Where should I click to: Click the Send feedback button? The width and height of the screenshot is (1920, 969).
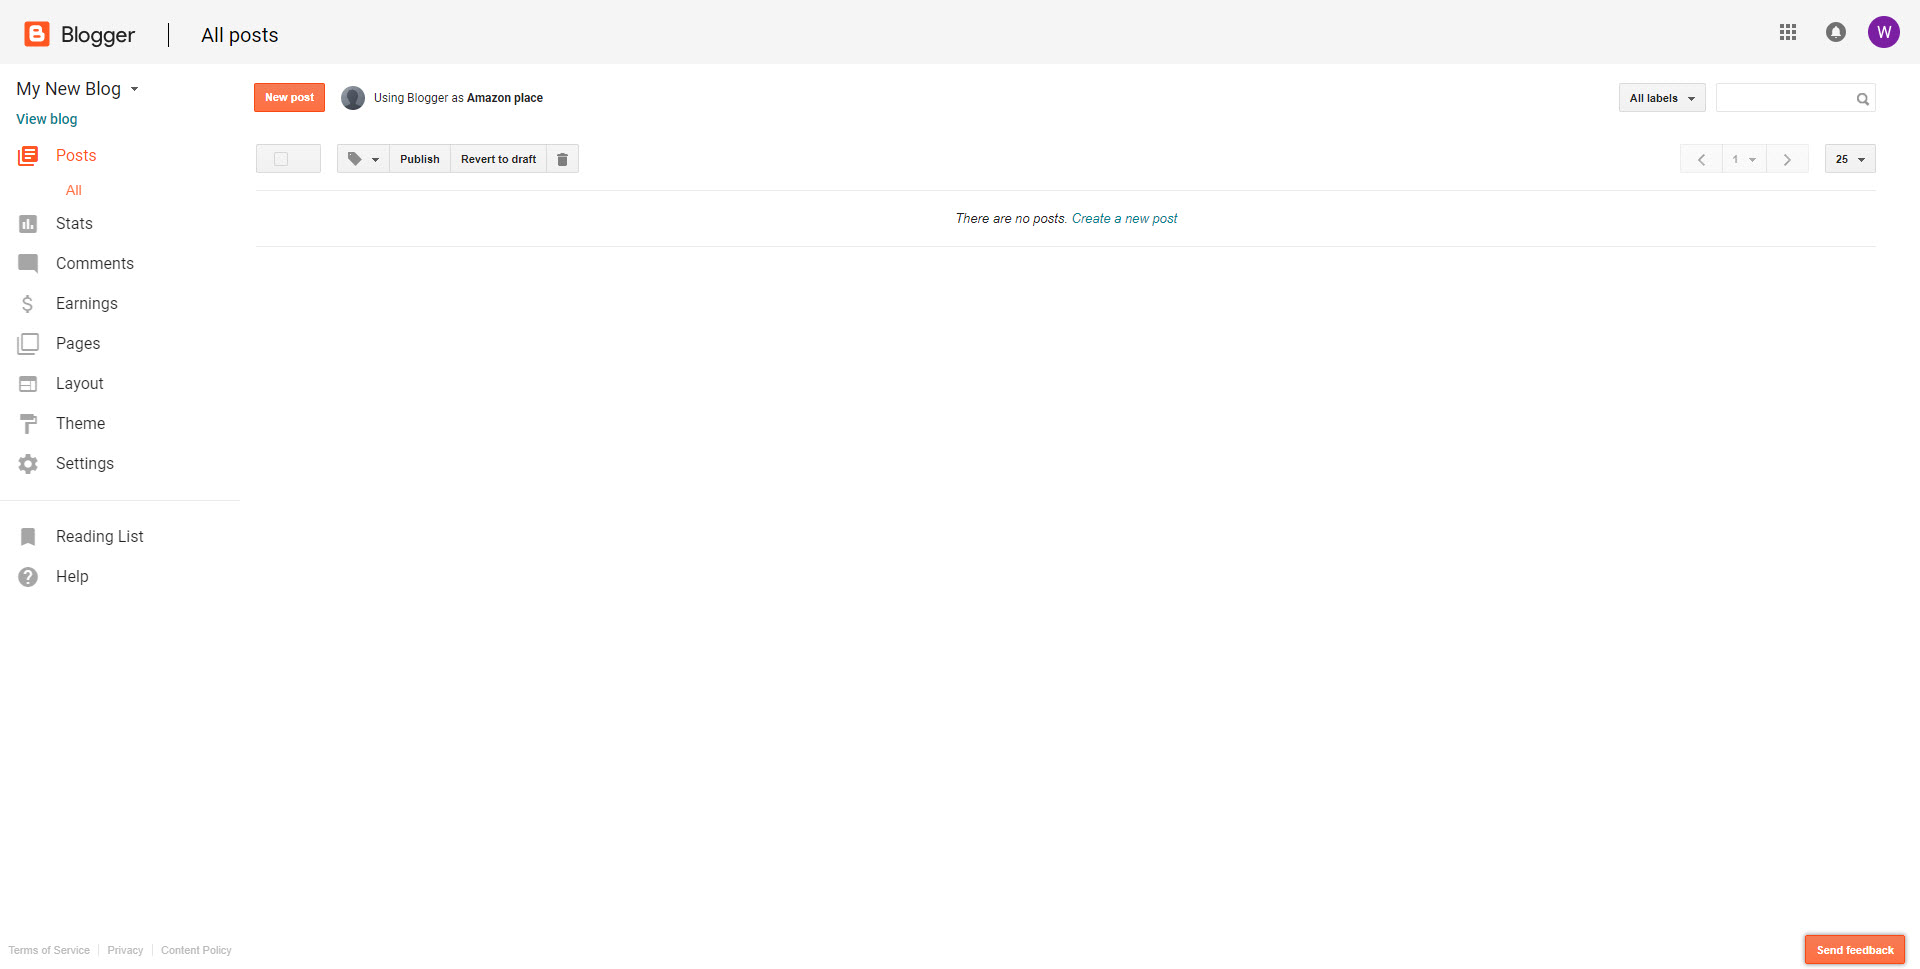pyautogui.click(x=1854, y=950)
